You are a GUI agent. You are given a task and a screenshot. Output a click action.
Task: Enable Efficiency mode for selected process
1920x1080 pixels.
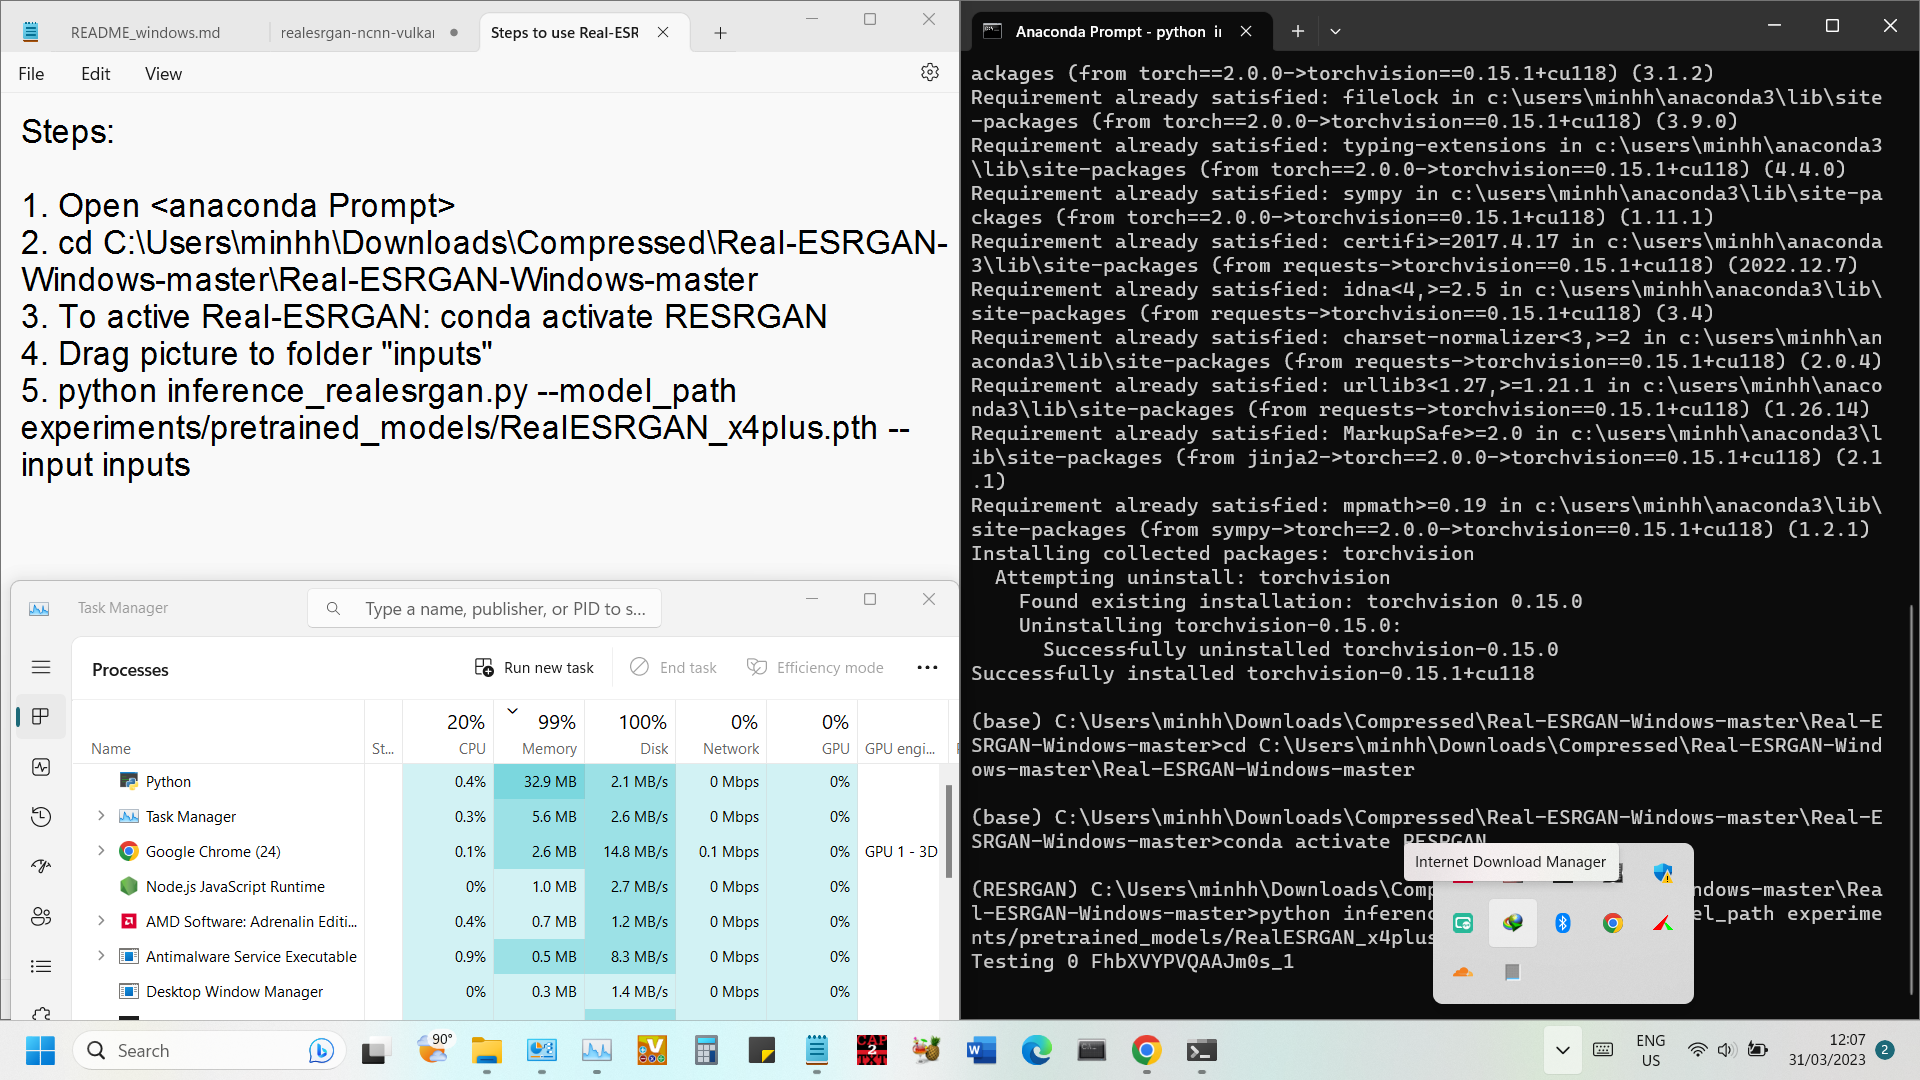815,667
